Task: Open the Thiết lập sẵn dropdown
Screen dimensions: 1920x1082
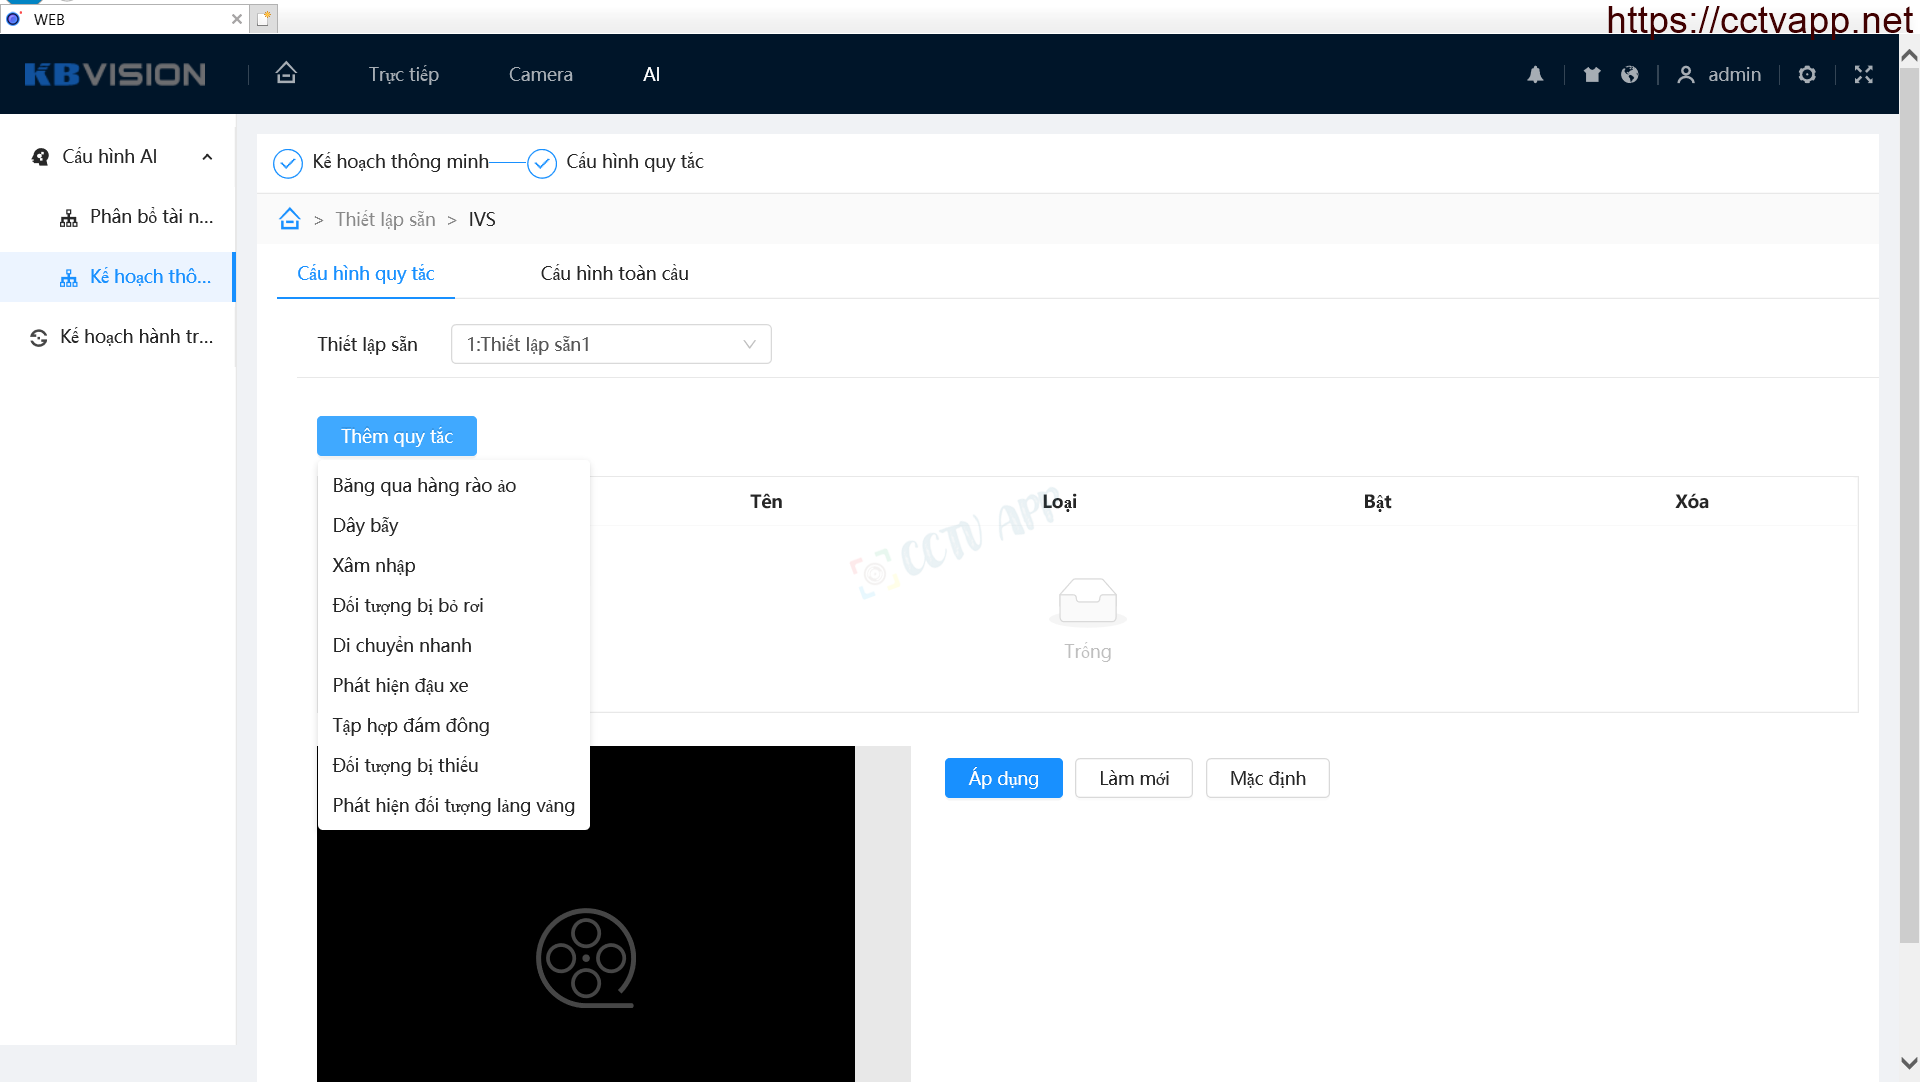Action: pos(610,344)
